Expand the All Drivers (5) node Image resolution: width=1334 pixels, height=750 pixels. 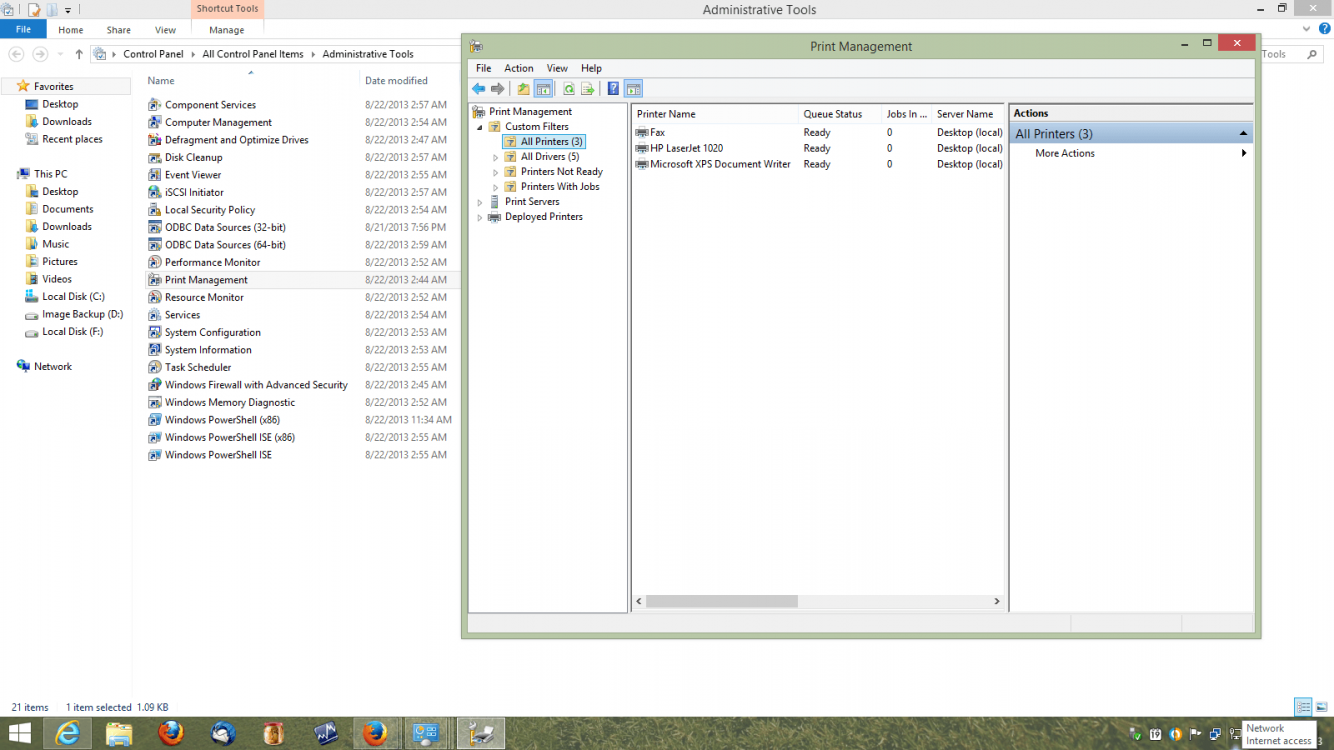tap(496, 157)
